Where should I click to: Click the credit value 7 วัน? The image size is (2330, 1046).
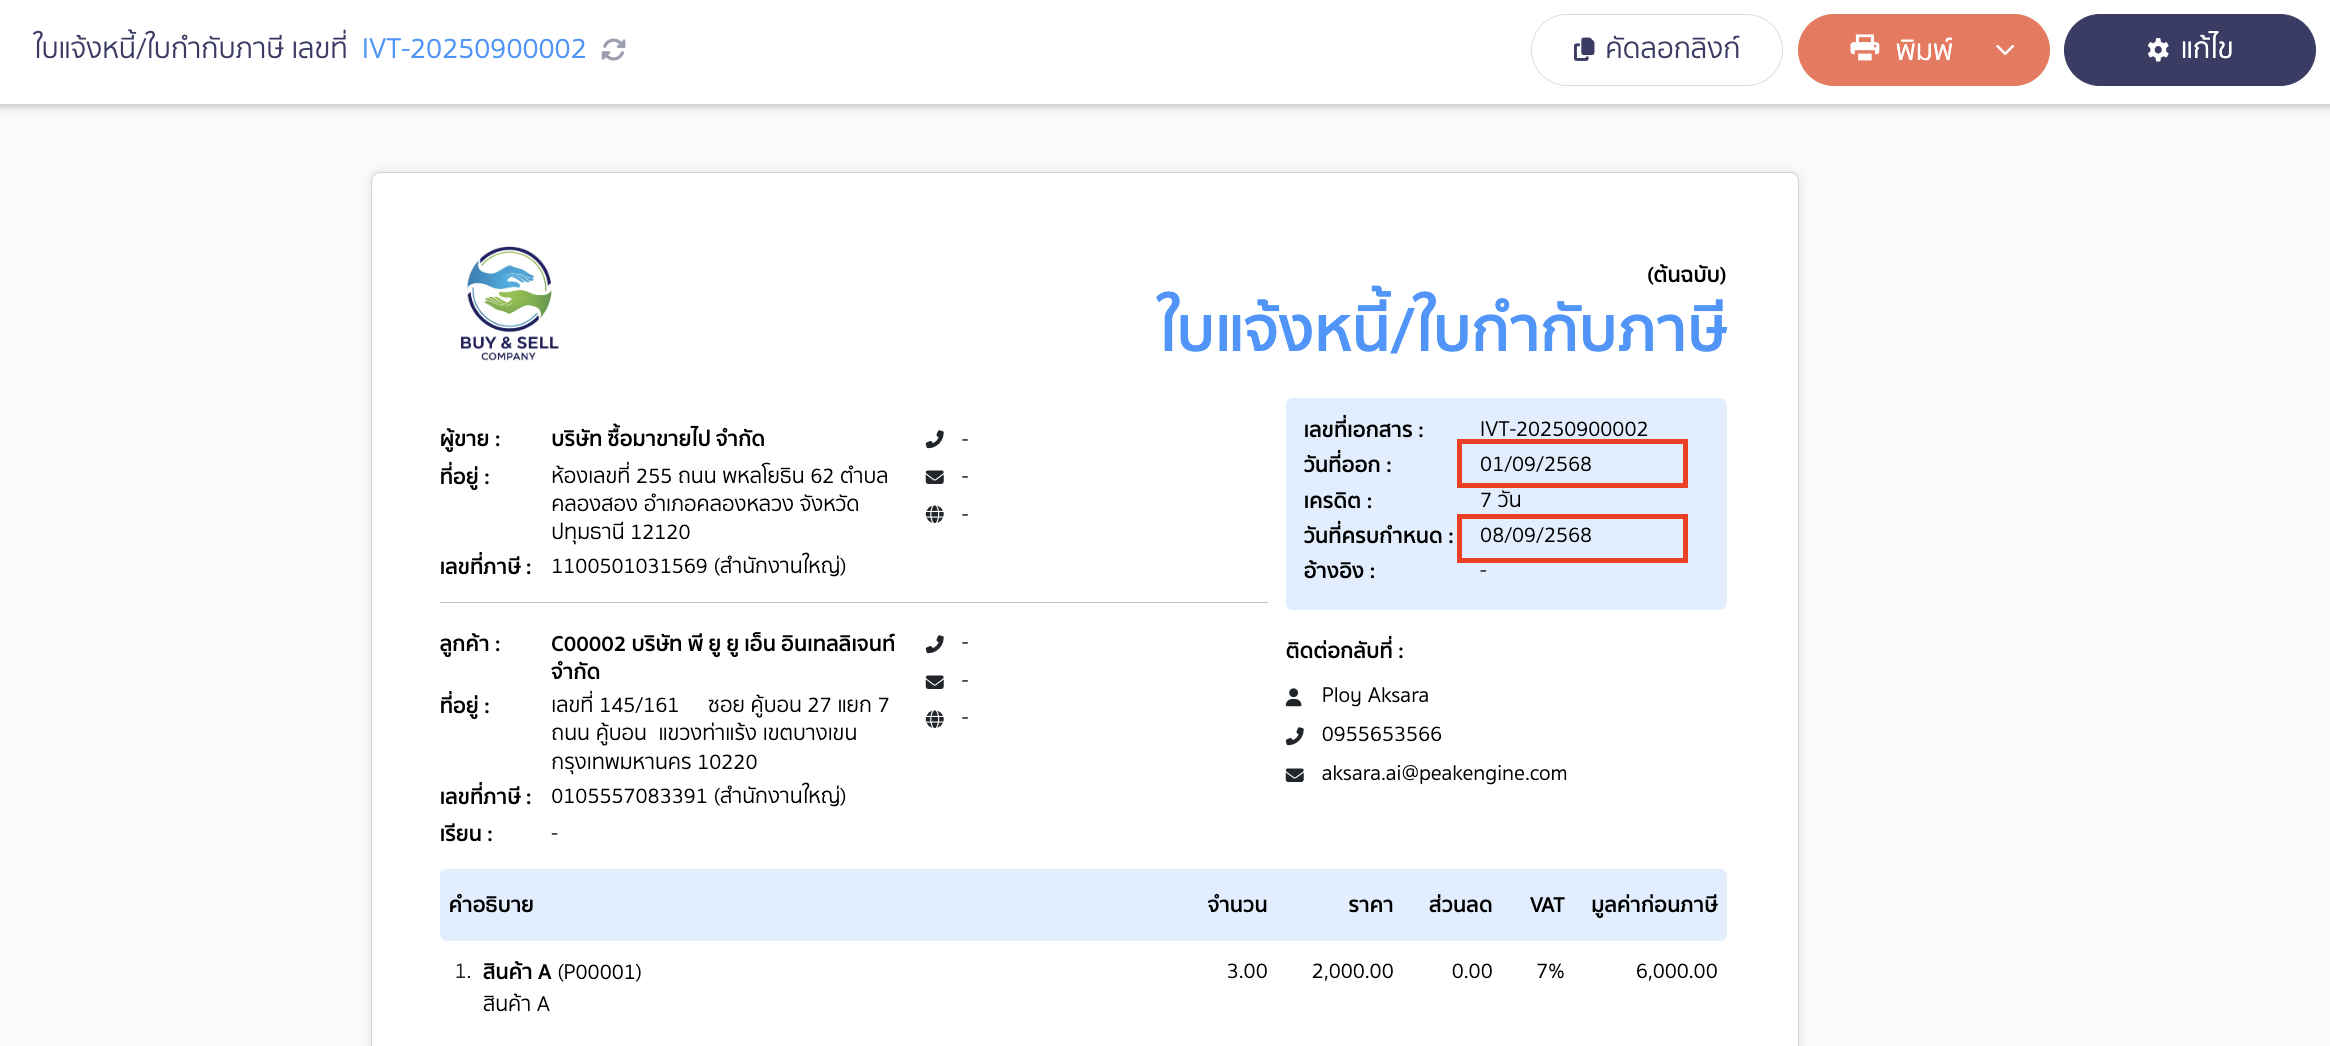1500,499
